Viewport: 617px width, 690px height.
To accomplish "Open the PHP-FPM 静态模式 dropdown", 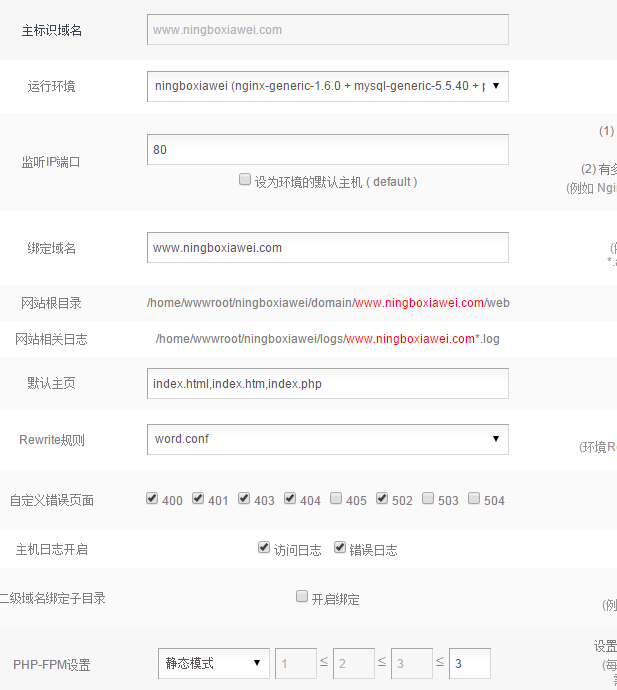I will 213,663.
